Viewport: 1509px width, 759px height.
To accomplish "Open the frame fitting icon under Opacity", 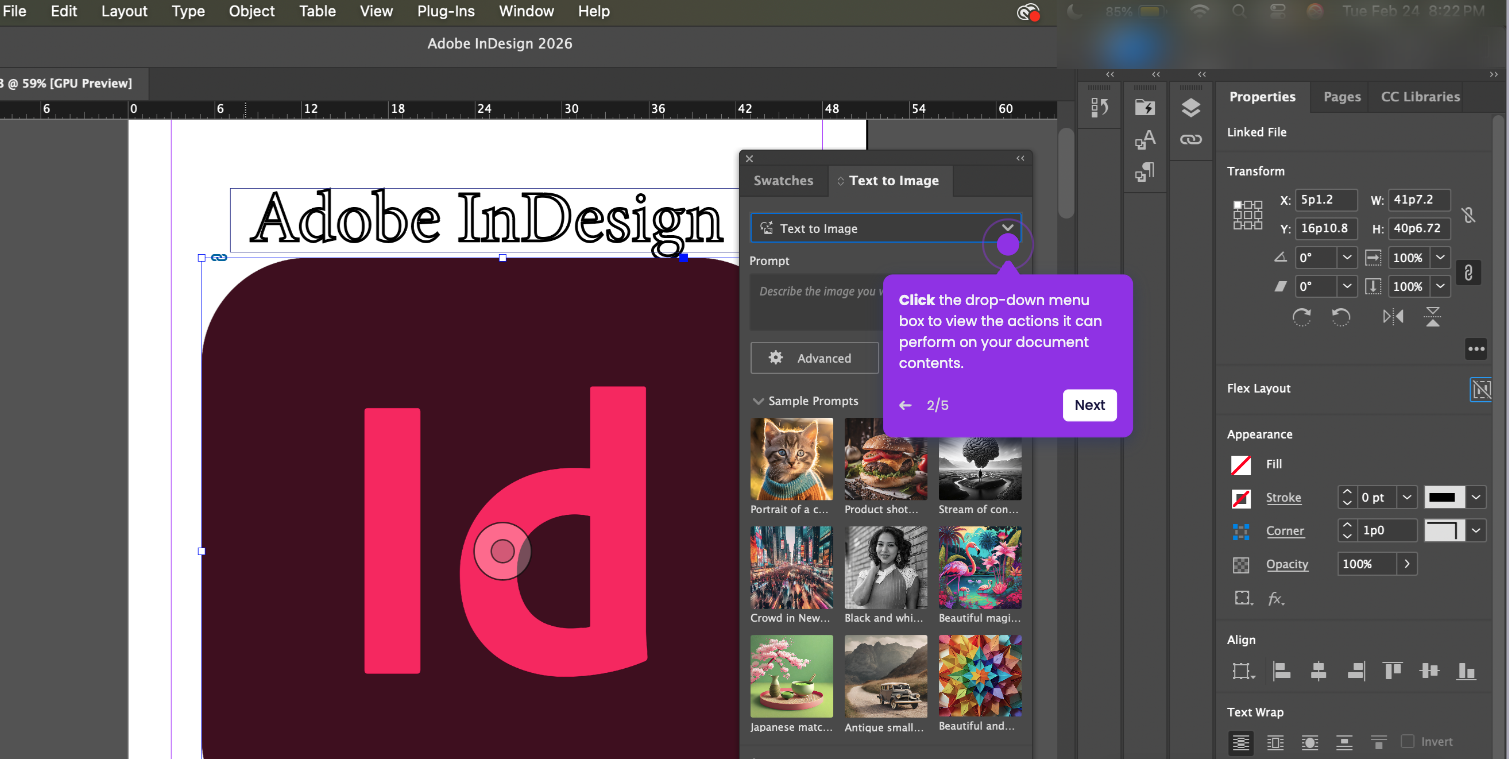I will pyautogui.click(x=1242, y=598).
